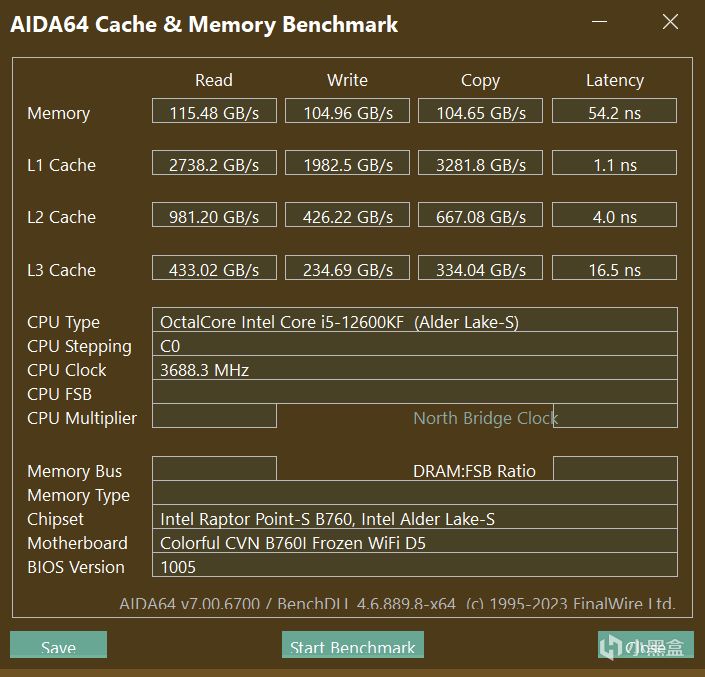Select L1 Cache Latency value 1.1 ns
705x677 pixels.
click(614, 163)
